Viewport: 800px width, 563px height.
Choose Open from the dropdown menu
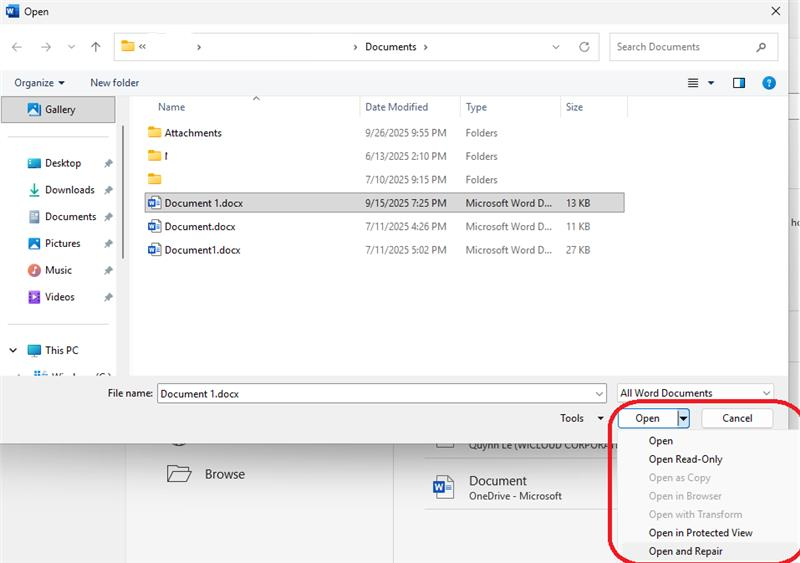[x=661, y=440]
